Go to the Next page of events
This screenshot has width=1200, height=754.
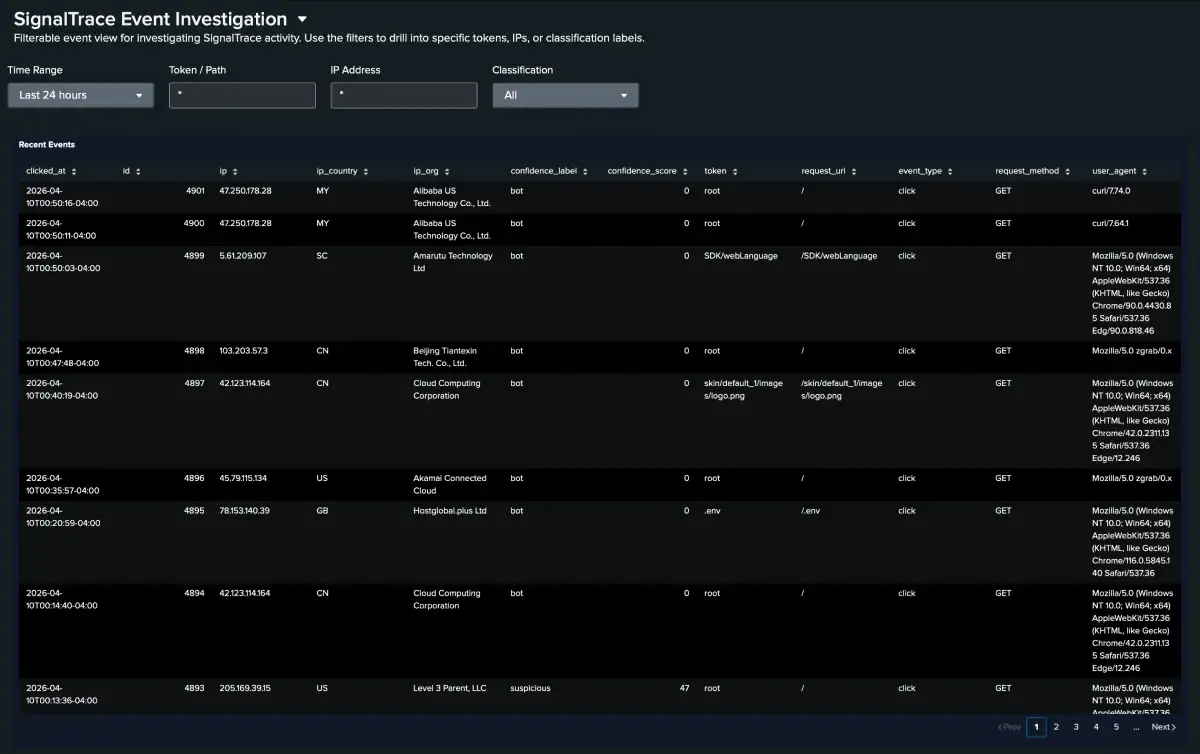point(1162,727)
